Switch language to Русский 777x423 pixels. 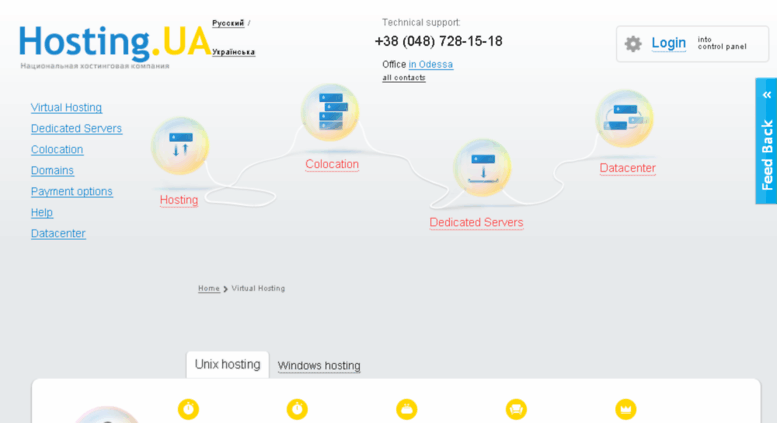[x=228, y=23]
